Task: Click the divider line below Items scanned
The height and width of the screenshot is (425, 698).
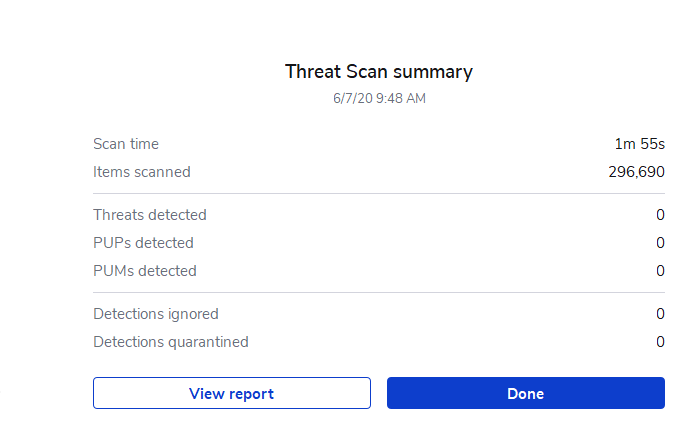Action: click(x=379, y=194)
